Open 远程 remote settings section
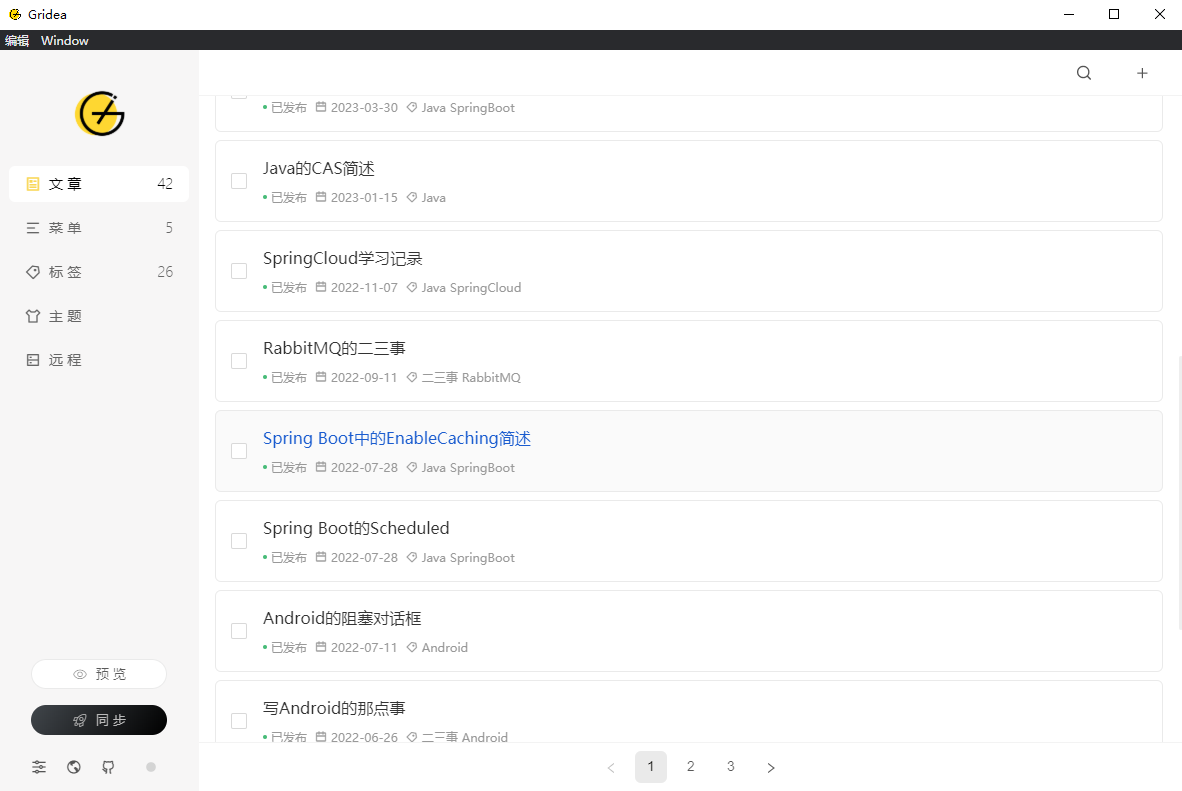1182x791 pixels. pyautogui.click(x=99, y=360)
